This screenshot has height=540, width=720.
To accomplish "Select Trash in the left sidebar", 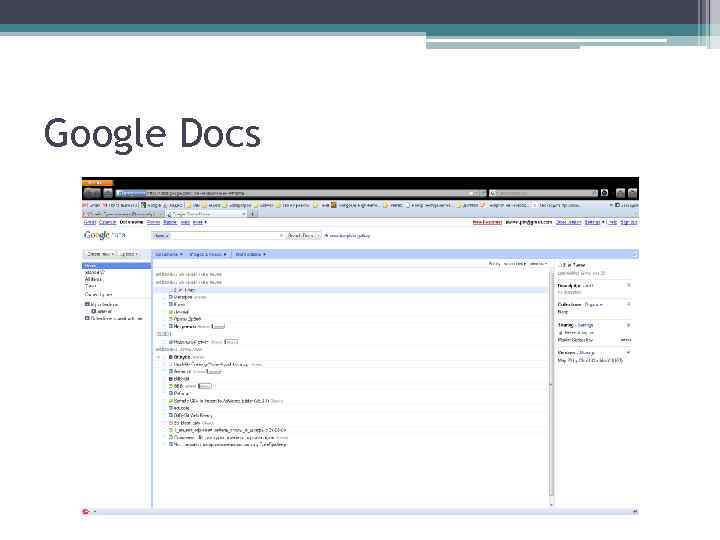I will tap(90, 287).
